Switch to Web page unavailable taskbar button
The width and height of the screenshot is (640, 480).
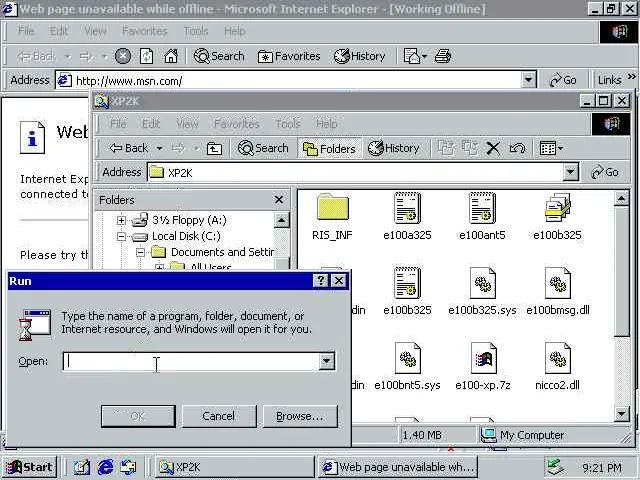(x=398, y=467)
